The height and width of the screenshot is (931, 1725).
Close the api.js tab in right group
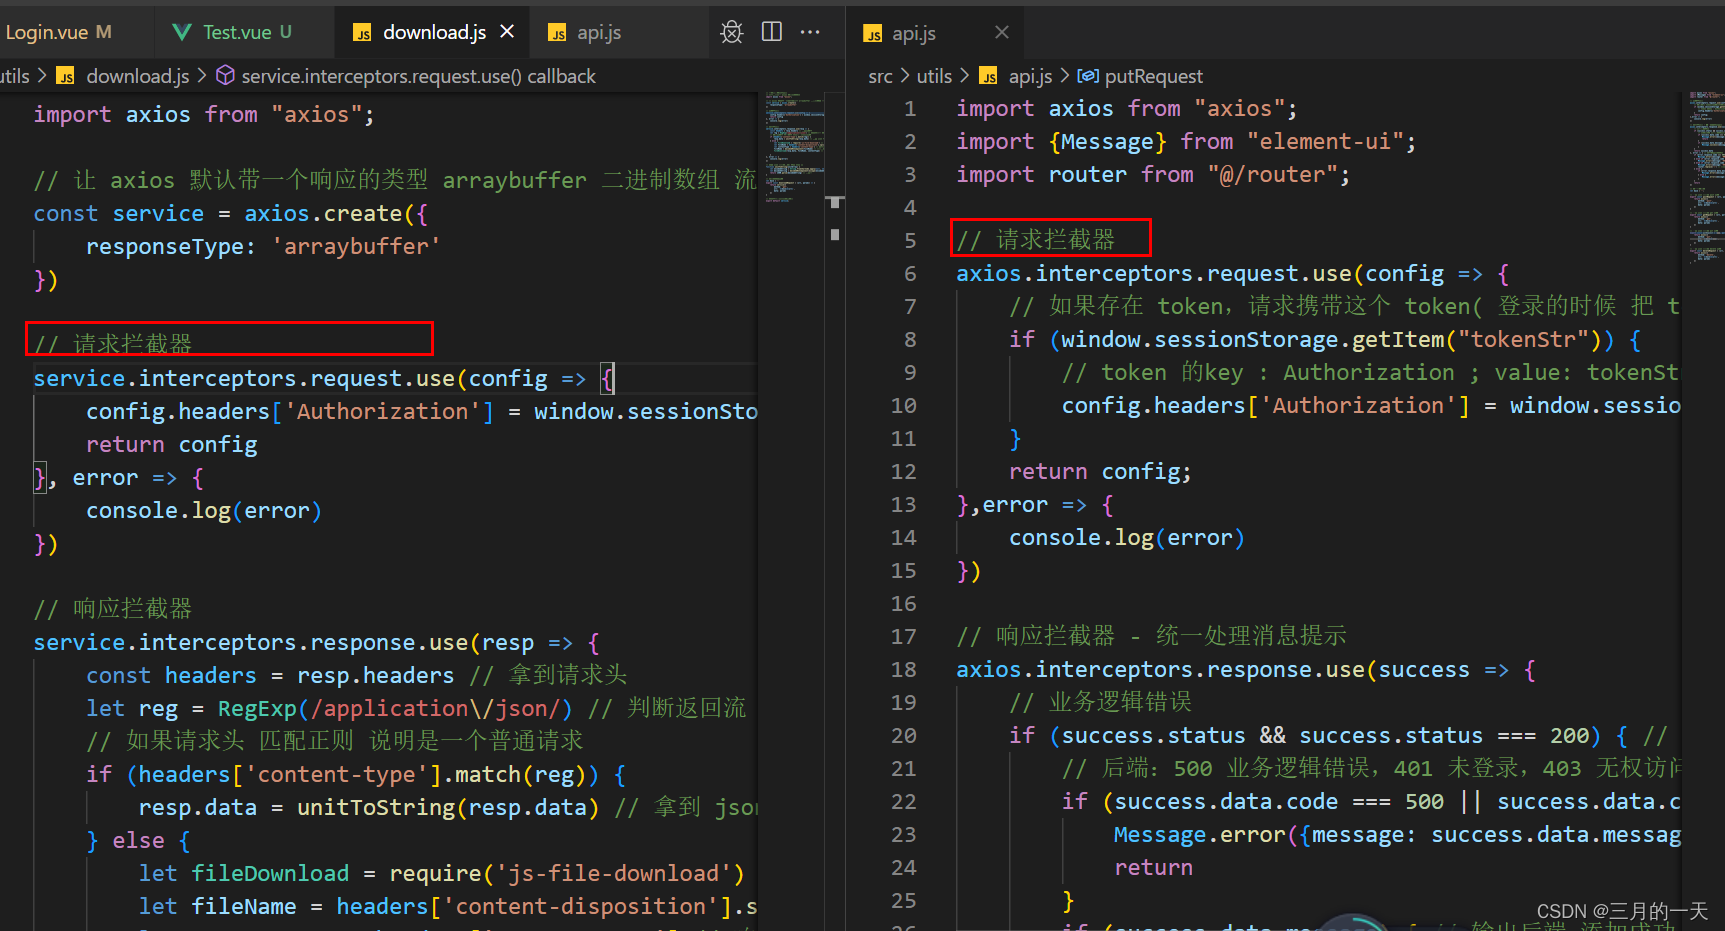point(1002,33)
